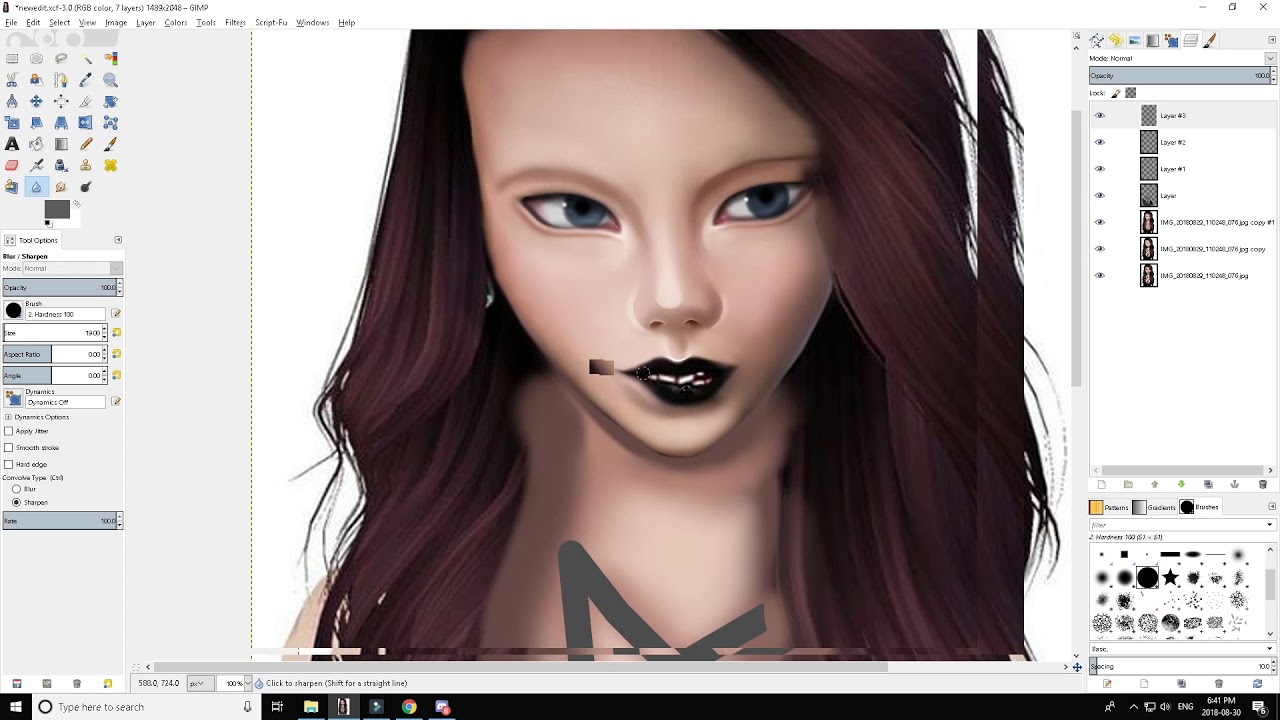This screenshot has width=1280, height=720.
Task: Select the Eraser tool
Action: click(x=12, y=165)
